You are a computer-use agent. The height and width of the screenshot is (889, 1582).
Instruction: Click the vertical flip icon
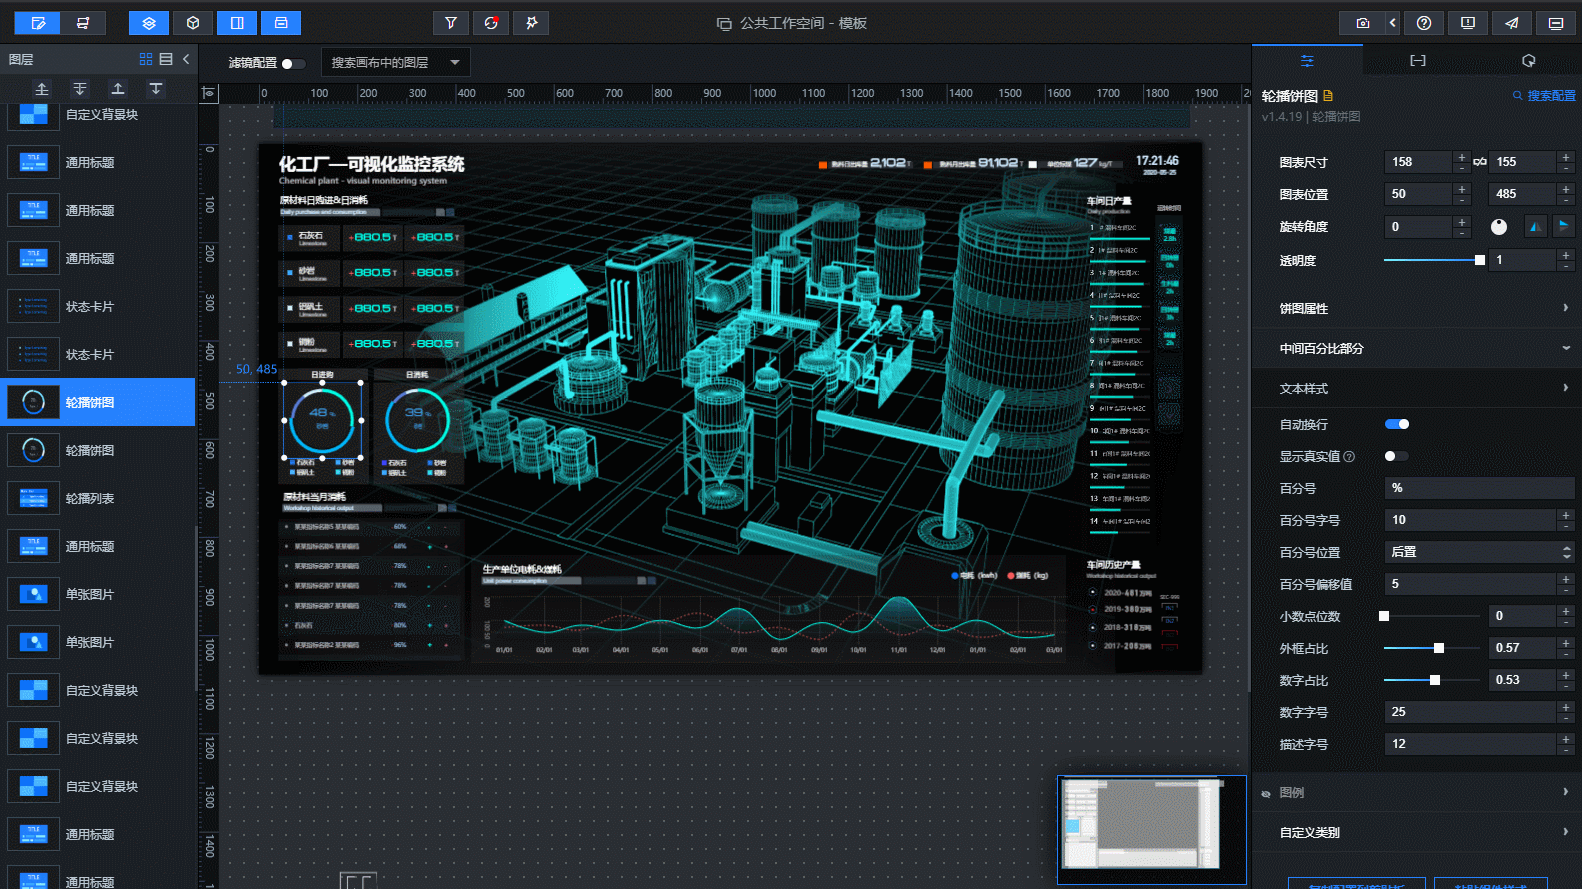1563,227
